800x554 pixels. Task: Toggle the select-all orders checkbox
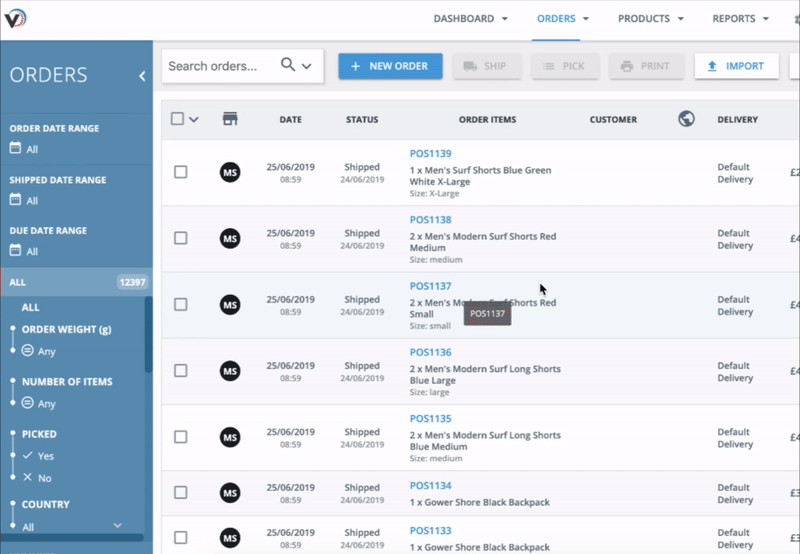[x=177, y=119]
